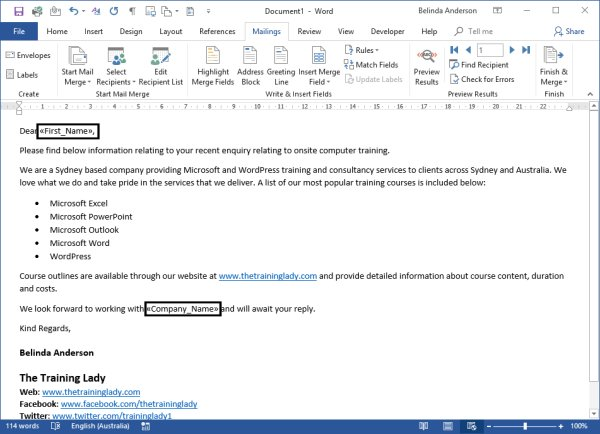This screenshot has width=600, height=434.
Task: Select the Company_Name merge field
Action: (183, 309)
